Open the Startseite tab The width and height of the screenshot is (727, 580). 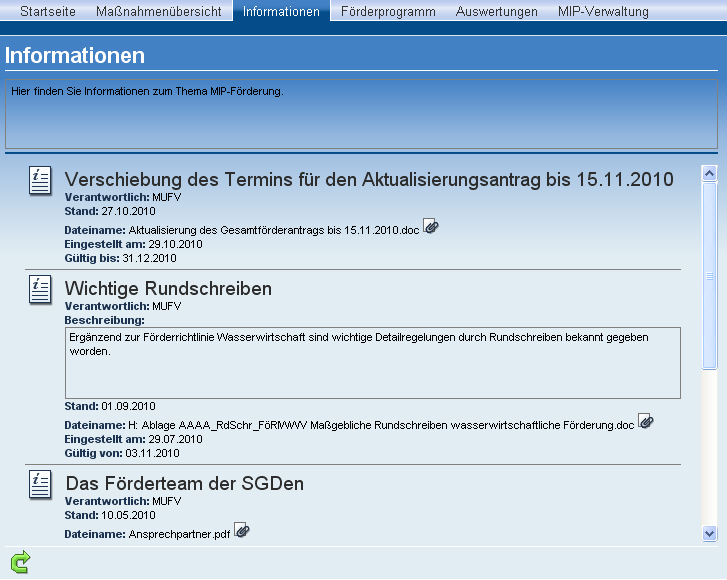click(48, 11)
